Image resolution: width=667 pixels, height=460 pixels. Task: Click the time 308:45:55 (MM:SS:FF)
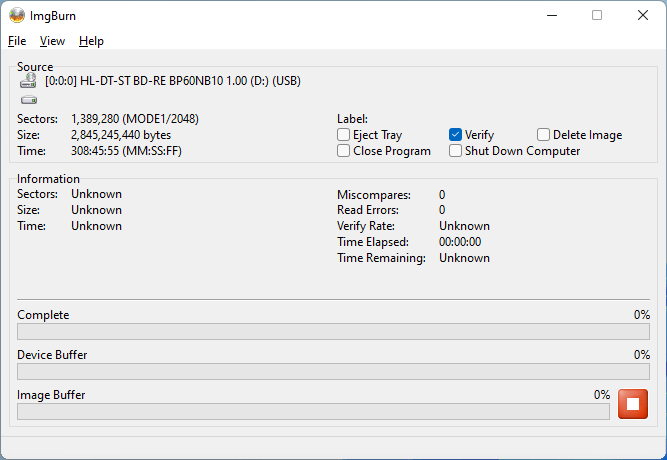coord(126,151)
